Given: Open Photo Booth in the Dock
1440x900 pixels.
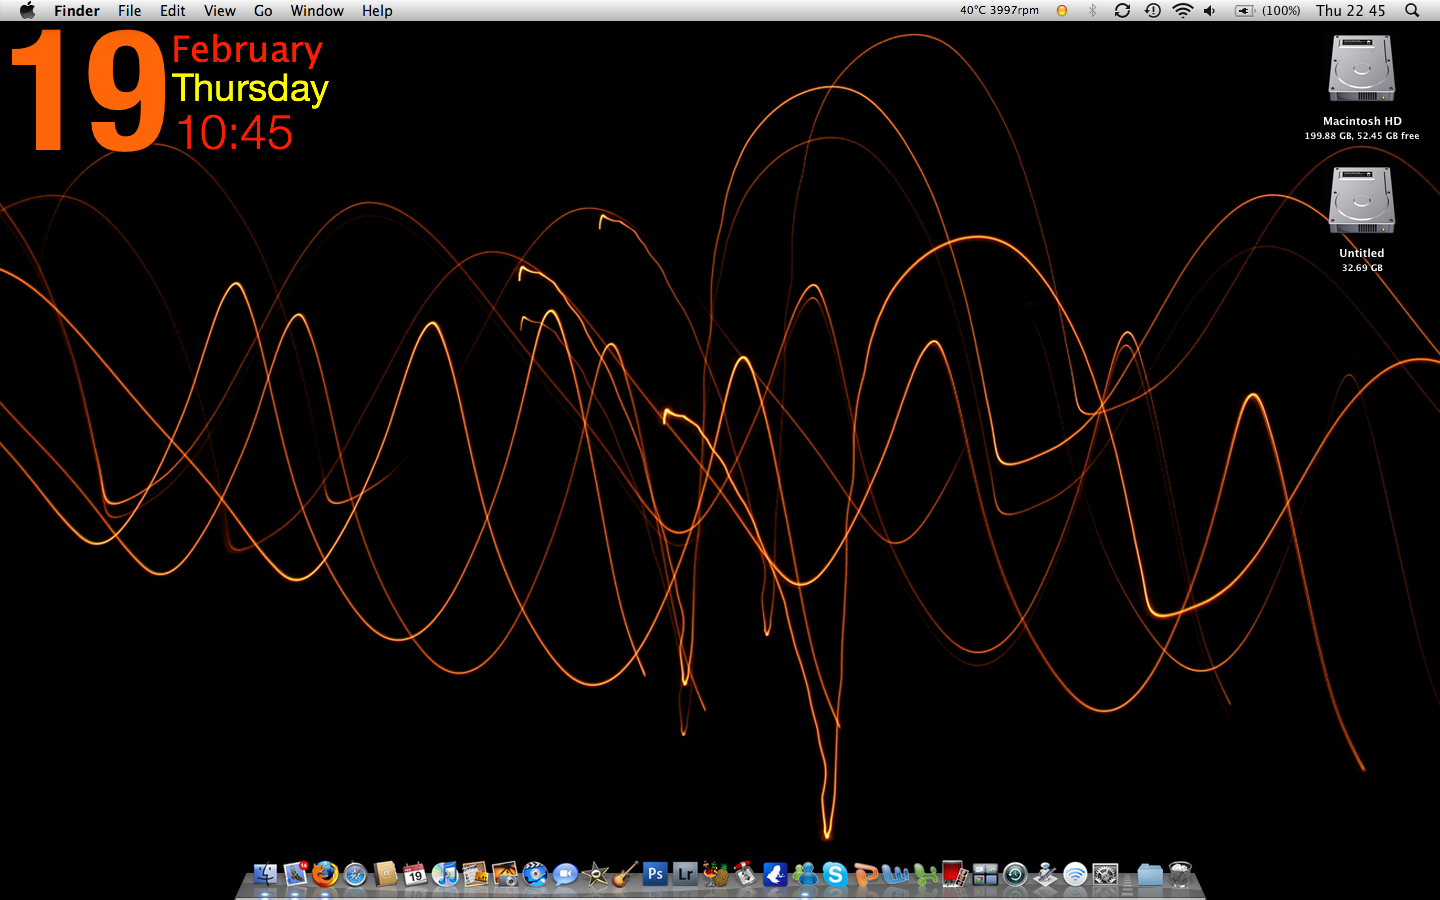Looking at the screenshot, I should tap(955, 875).
